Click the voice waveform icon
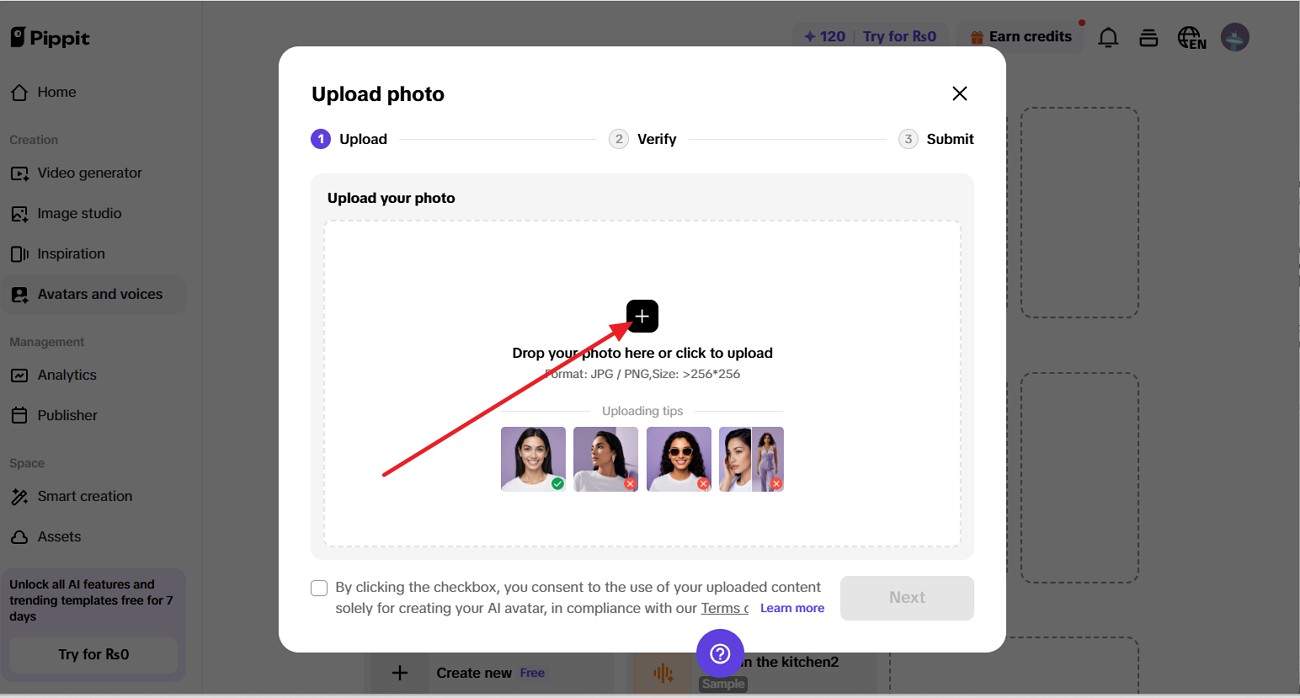1300x698 pixels. tap(663, 674)
